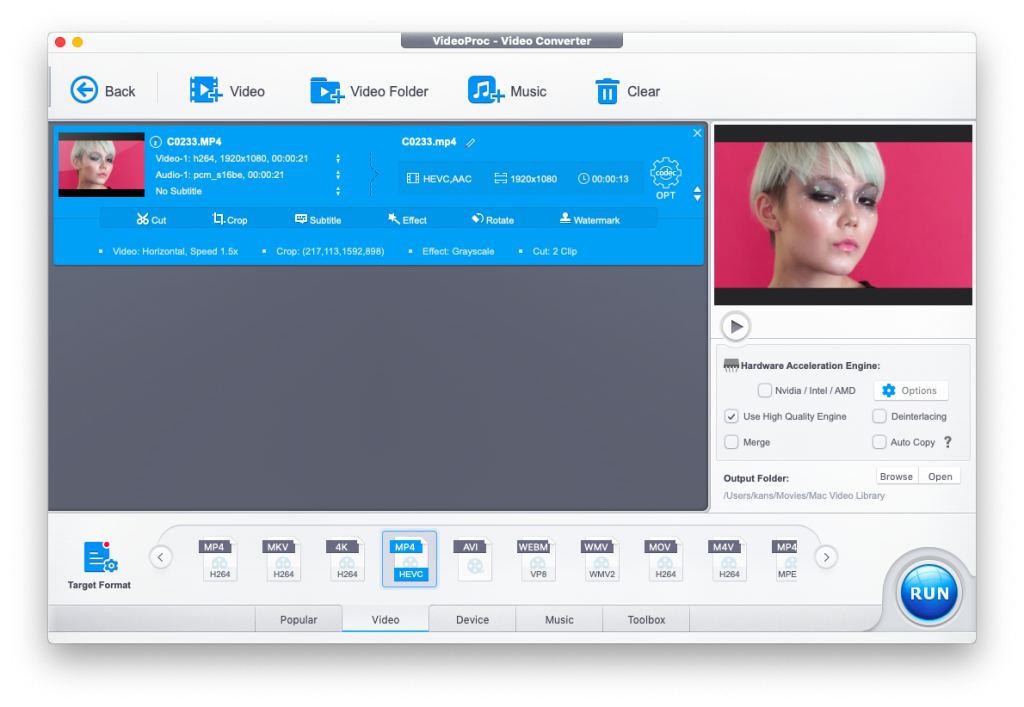This screenshot has width=1024, height=707.
Task: Enable Nvidia / Intel / AMD acceleration
Action: pos(764,390)
